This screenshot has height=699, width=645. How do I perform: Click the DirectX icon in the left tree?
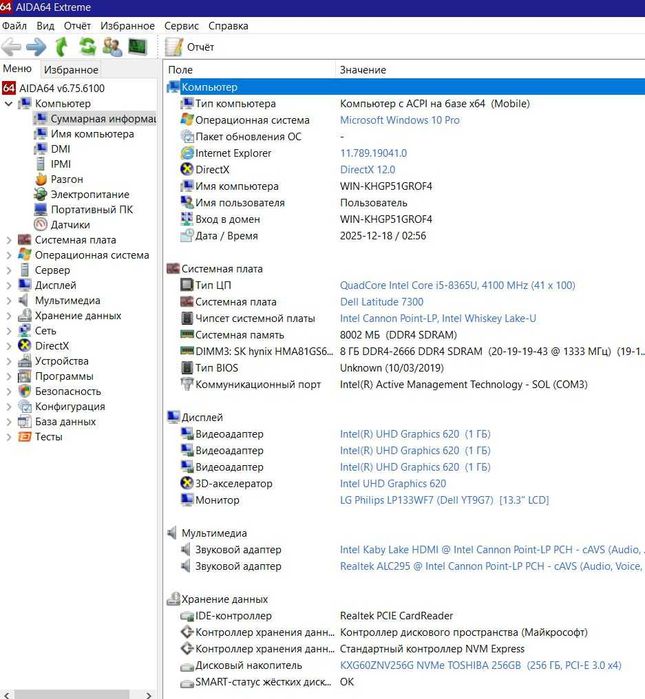(25, 346)
